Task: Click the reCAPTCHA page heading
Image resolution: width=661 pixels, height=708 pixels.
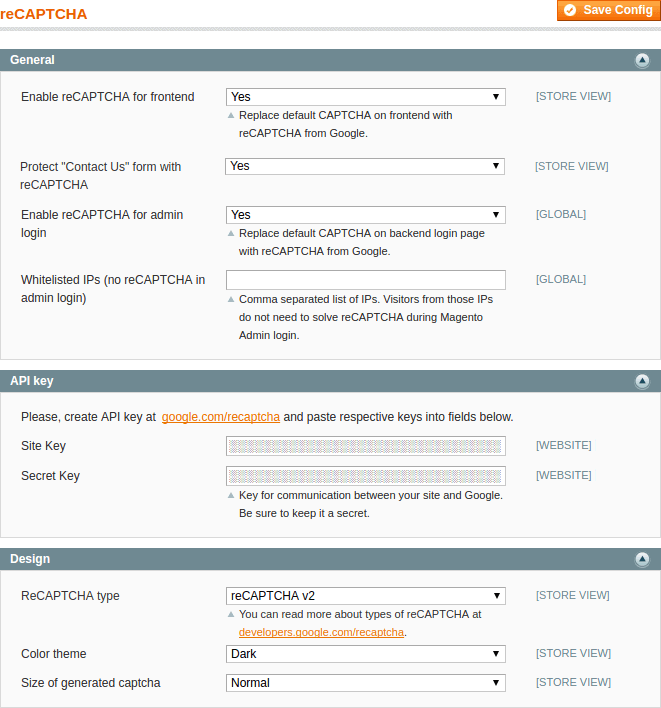Action: pyautogui.click(x=43, y=14)
